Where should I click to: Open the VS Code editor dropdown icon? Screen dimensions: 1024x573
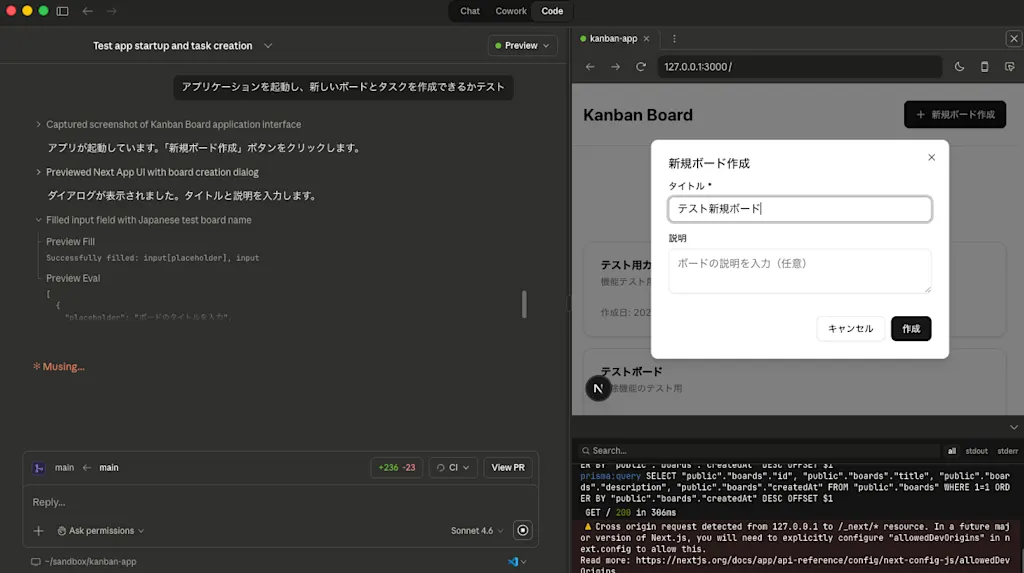coord(517,562)
